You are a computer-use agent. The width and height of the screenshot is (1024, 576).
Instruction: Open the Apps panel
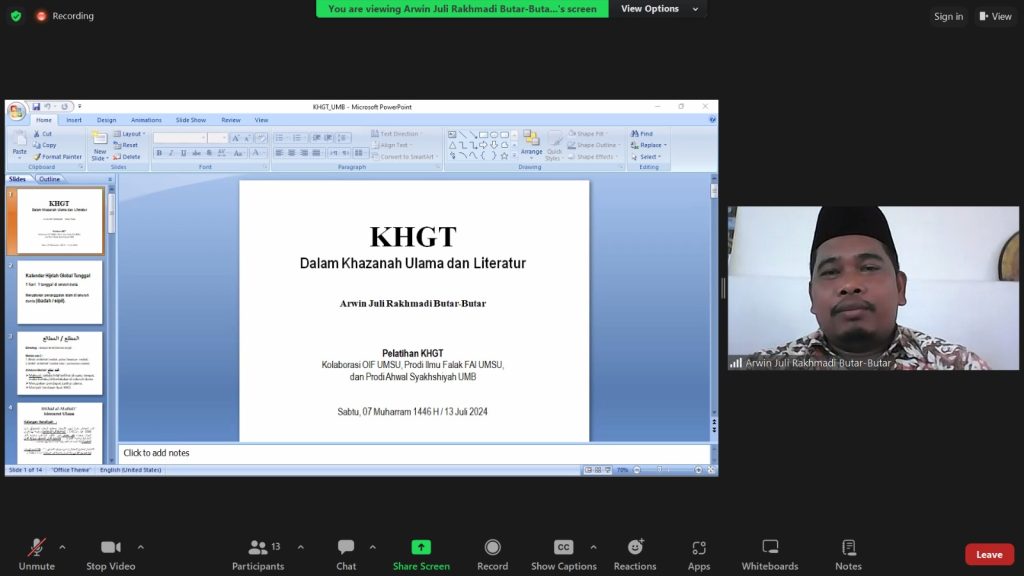click(x=699, y=548)
